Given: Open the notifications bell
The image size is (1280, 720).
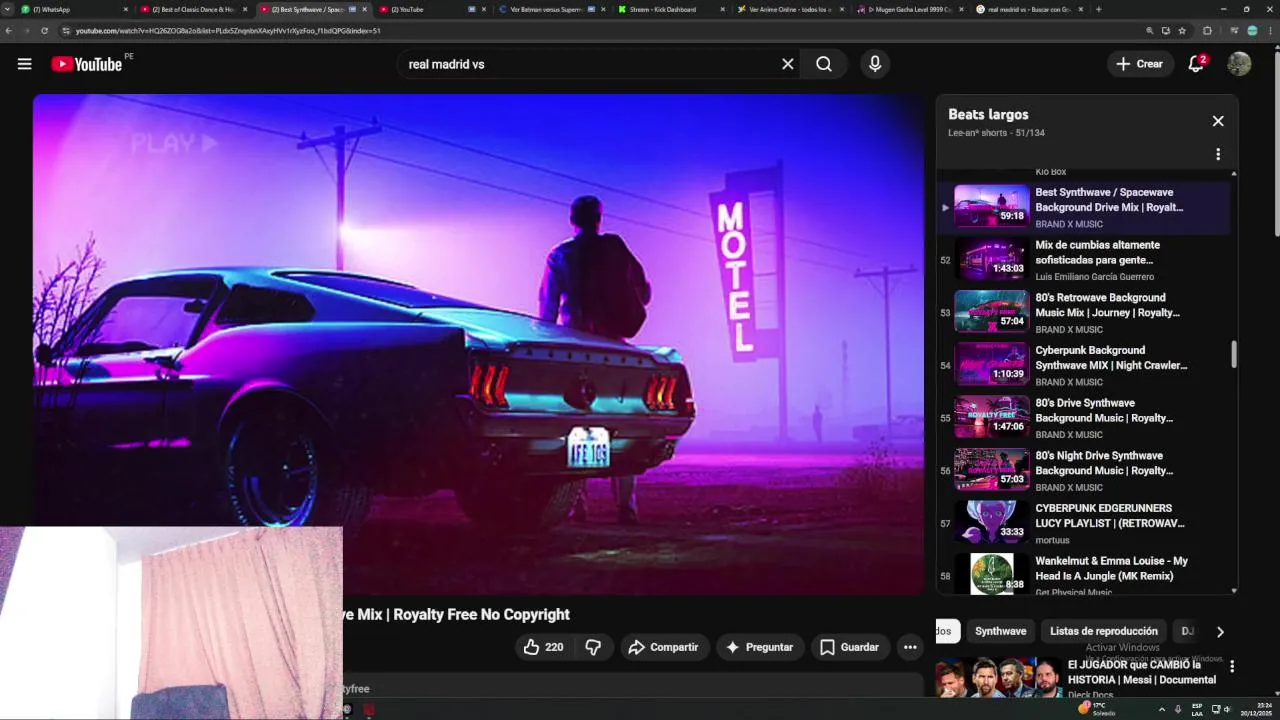Looking at the screenshot, I should click(1196, 64).
